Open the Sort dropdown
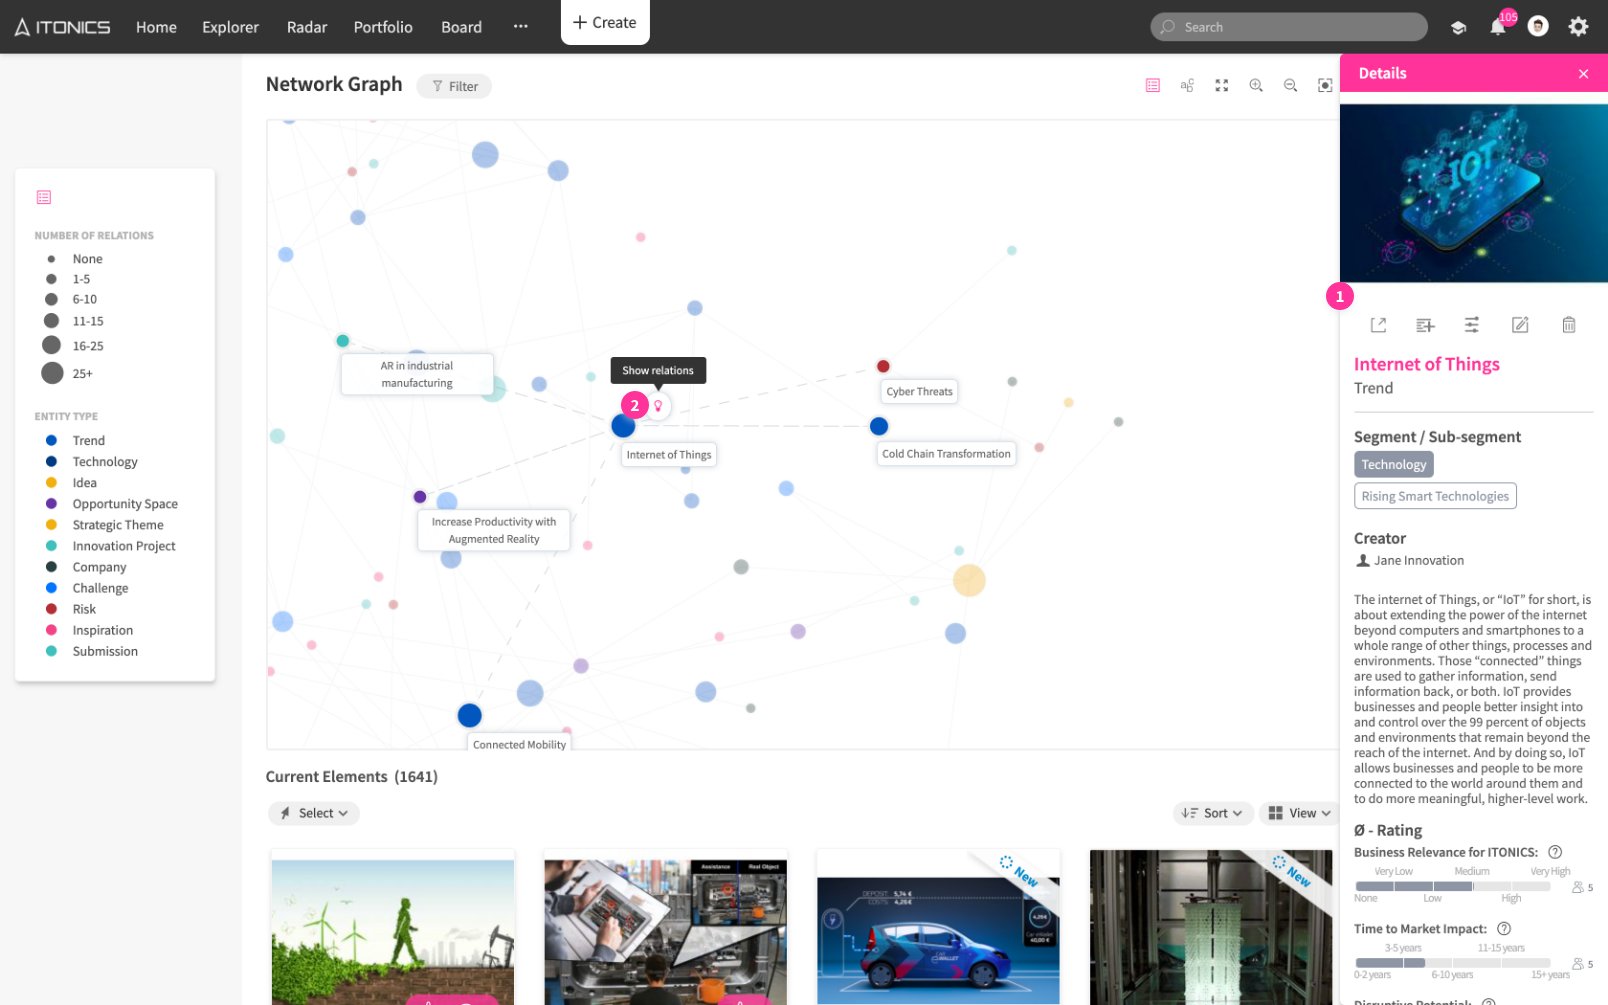This screenshot has width=1608, height=1005. click(1211, 813)
